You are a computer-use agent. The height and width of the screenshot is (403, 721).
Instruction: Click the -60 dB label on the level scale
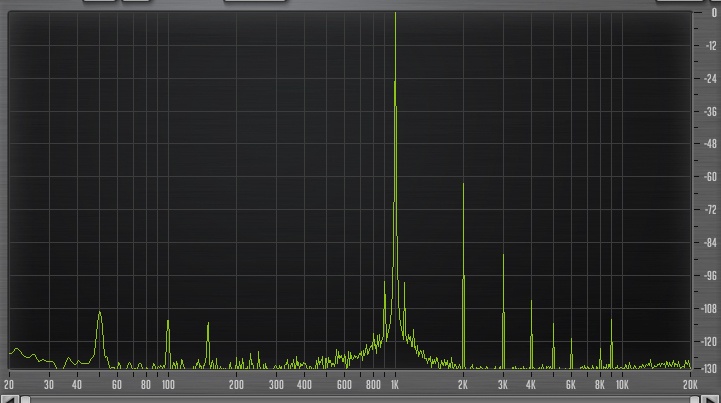click(709, 177)
